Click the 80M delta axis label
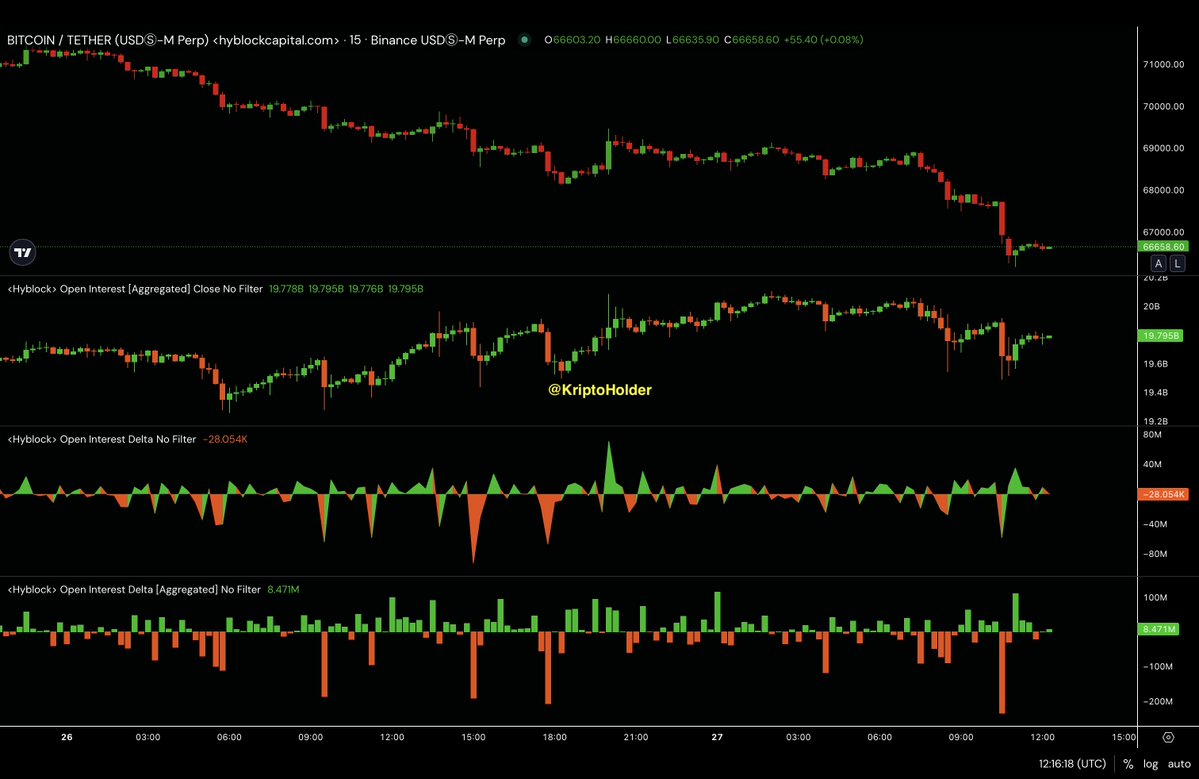 [1152, 435]
